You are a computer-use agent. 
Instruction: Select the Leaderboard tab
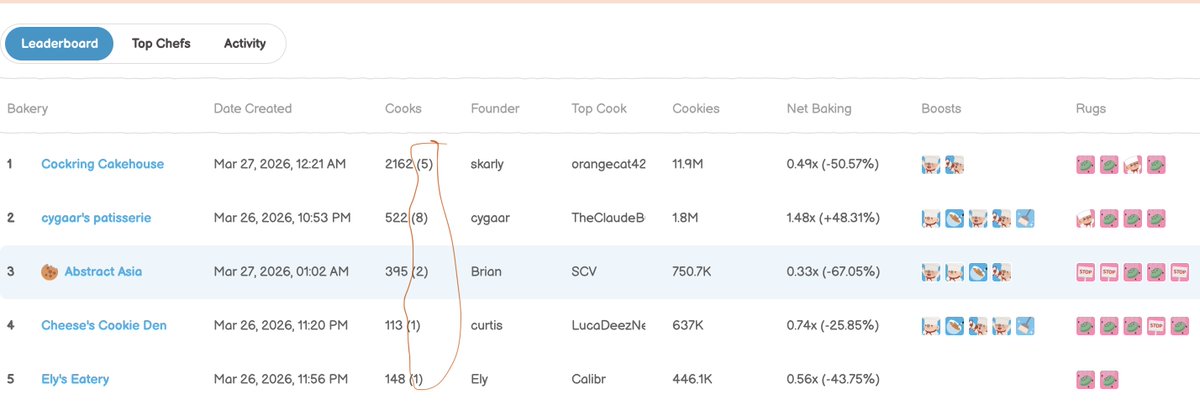pos(60,44)
